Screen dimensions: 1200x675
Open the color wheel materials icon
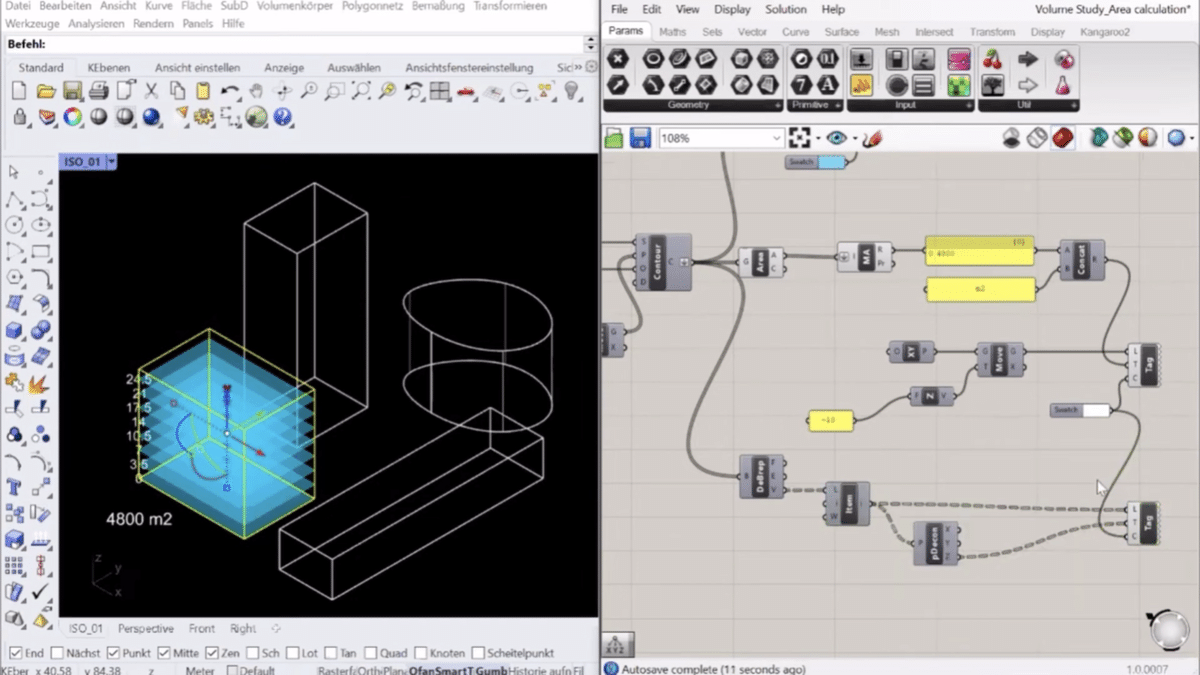(72, 117)
